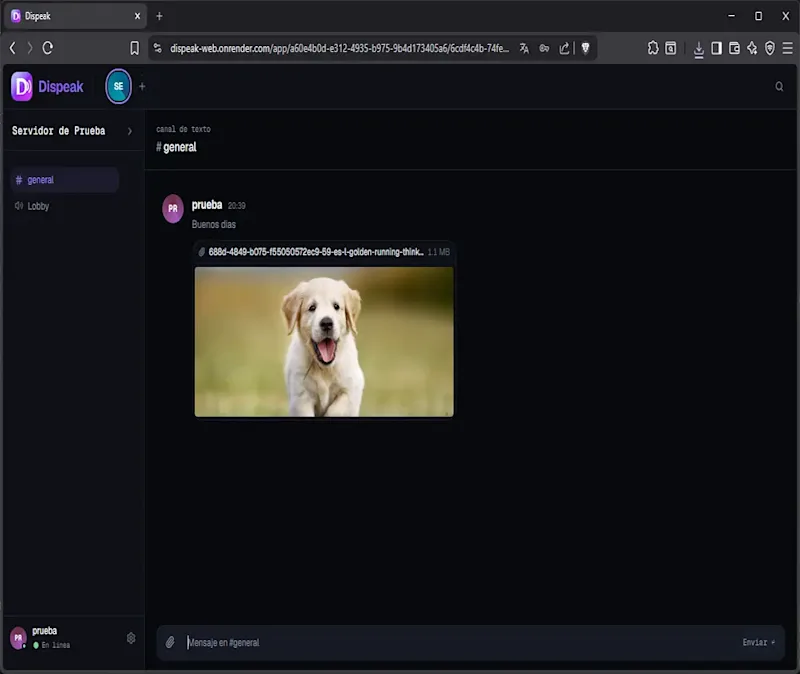
Task: Expand the Servidor de Prueba chevron
Action: [x=130, y=131]
